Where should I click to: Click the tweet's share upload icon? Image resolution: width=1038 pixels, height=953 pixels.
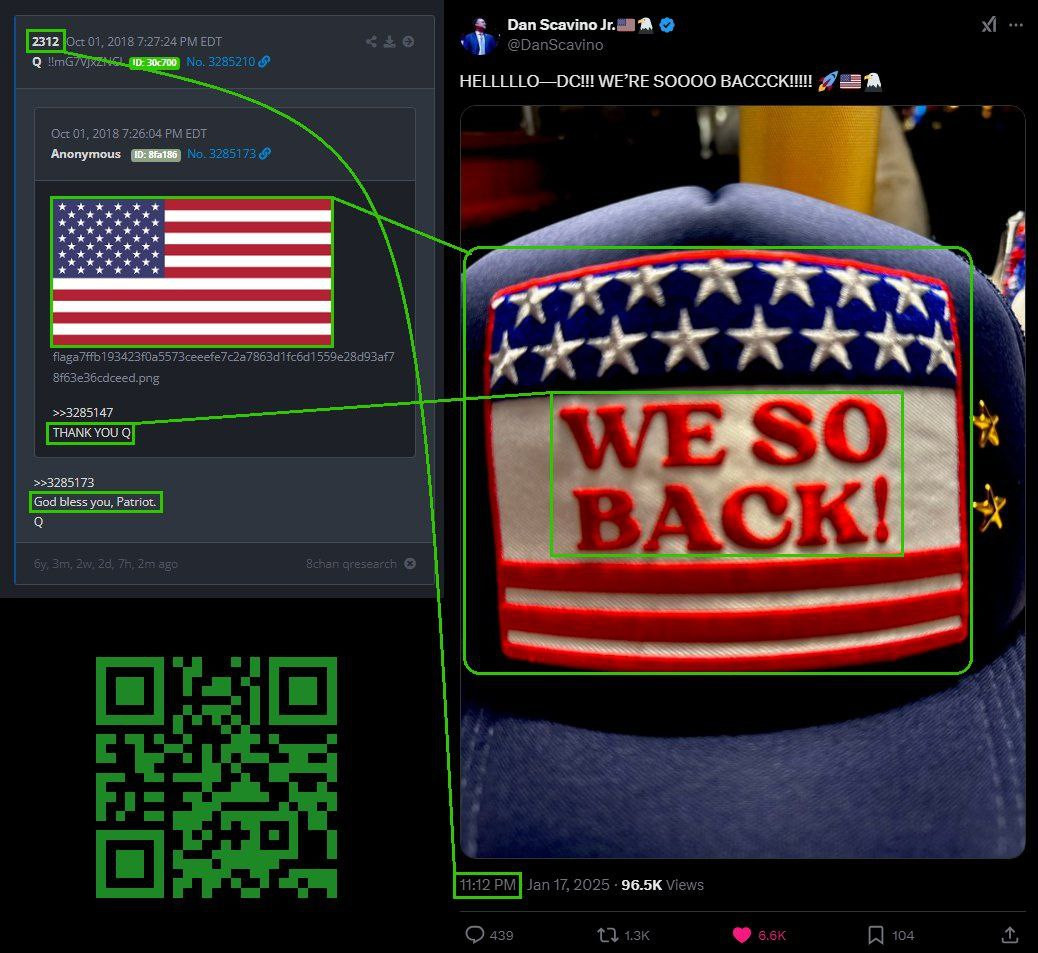[x=1009, y=935]
